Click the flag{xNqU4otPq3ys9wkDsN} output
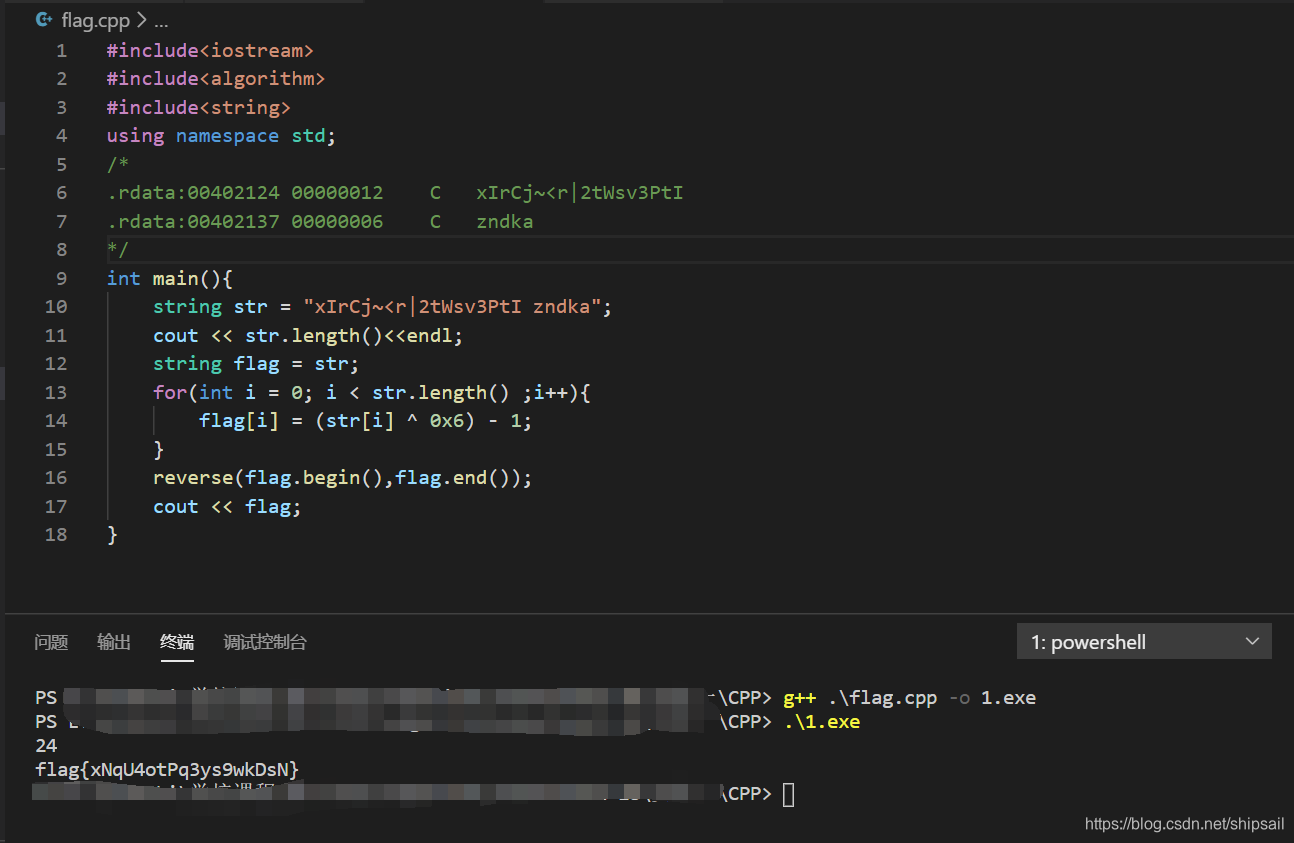Viewport: 1294px width, 843px height. click(167, 769)
